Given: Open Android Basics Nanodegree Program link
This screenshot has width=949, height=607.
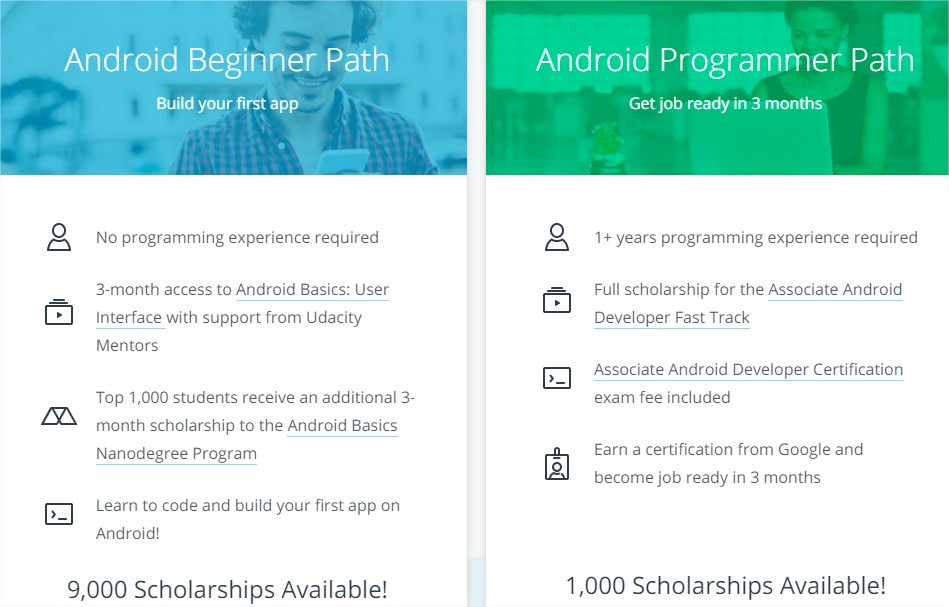Looking at the screenshot, I should 247,439.
